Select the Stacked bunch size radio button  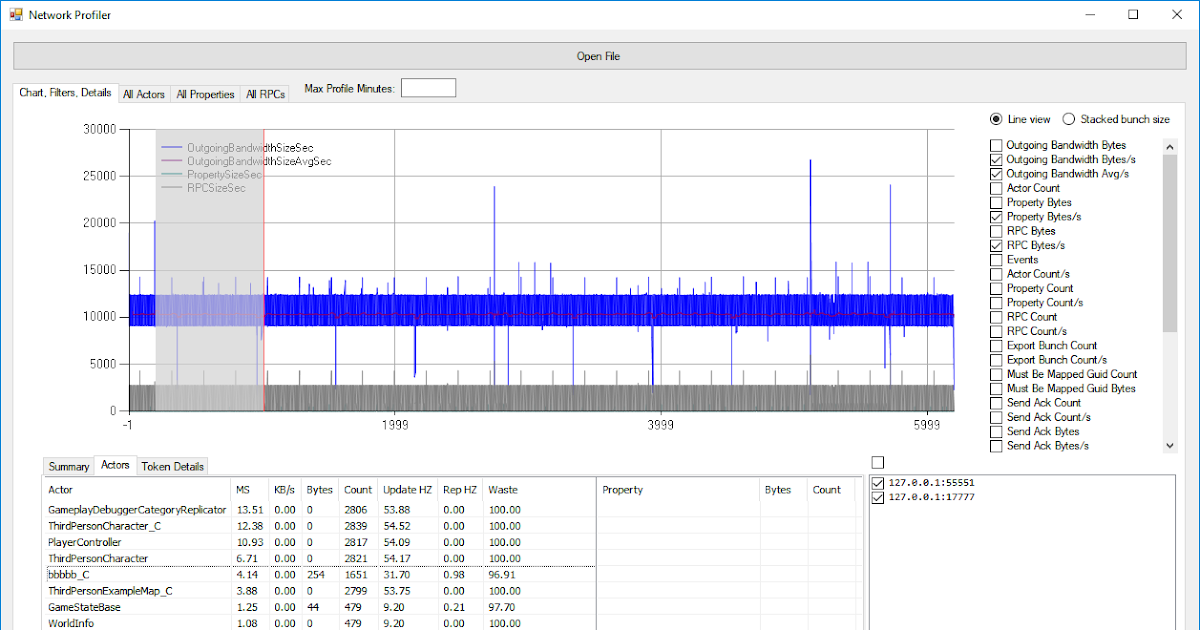(1068, 119)
